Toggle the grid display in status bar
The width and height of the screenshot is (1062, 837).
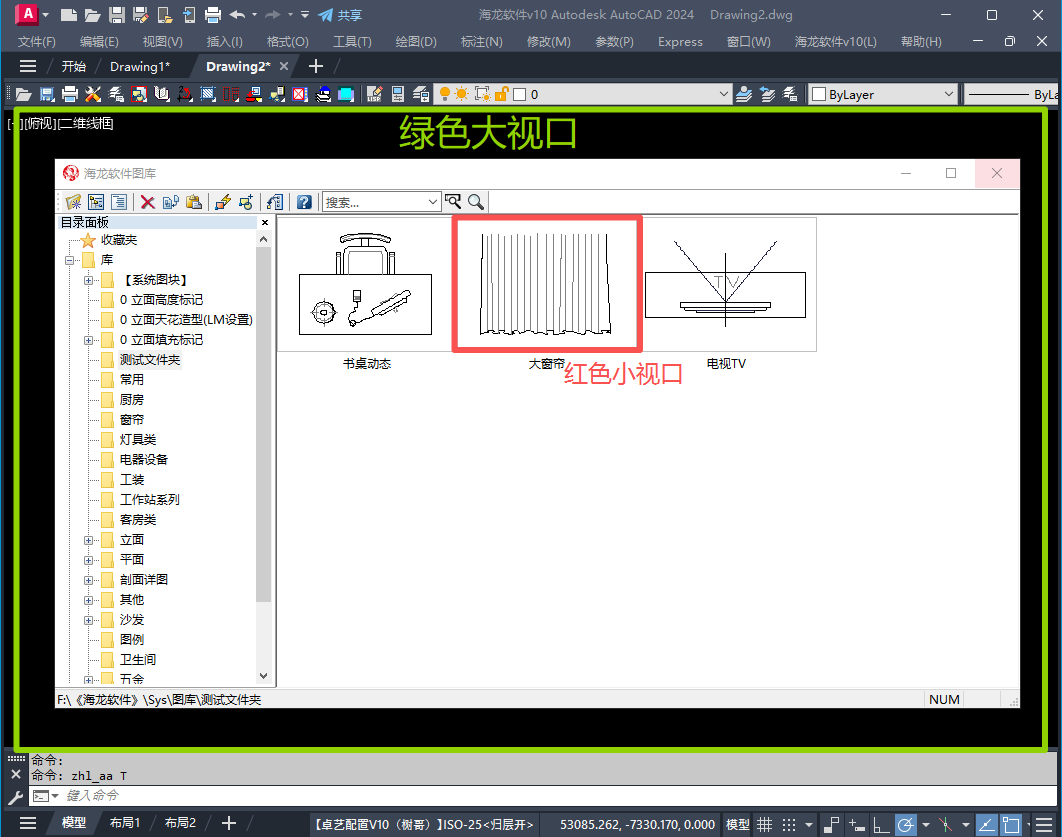pos(765,824)
